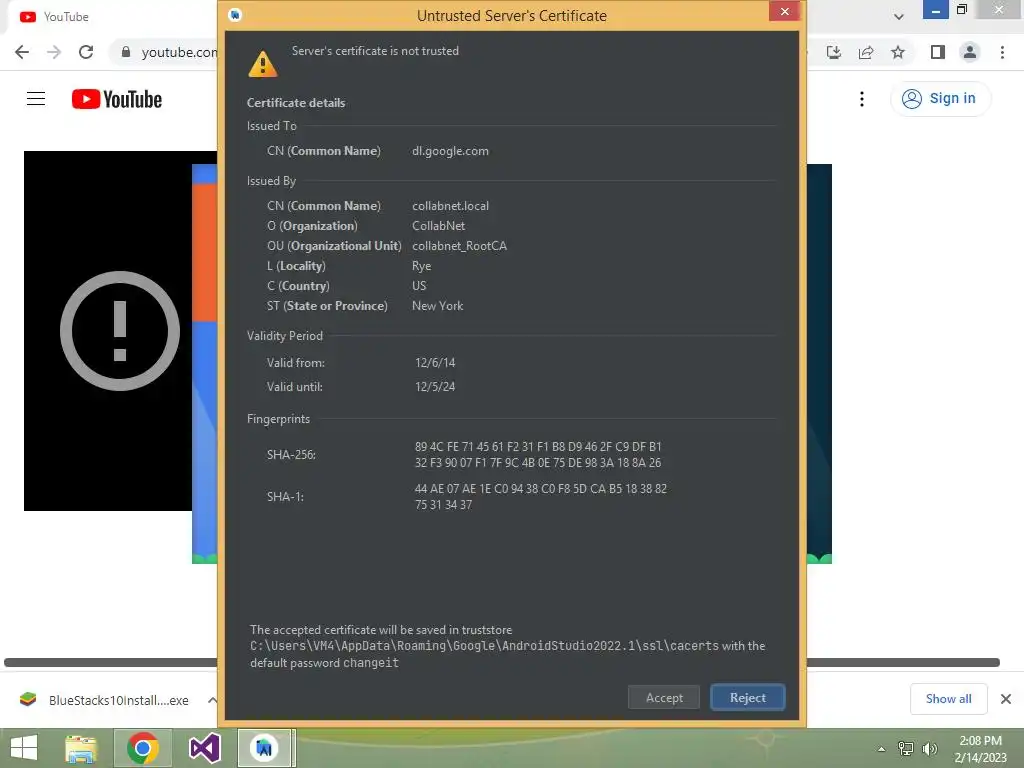Click the US country value

pos(419,286)
